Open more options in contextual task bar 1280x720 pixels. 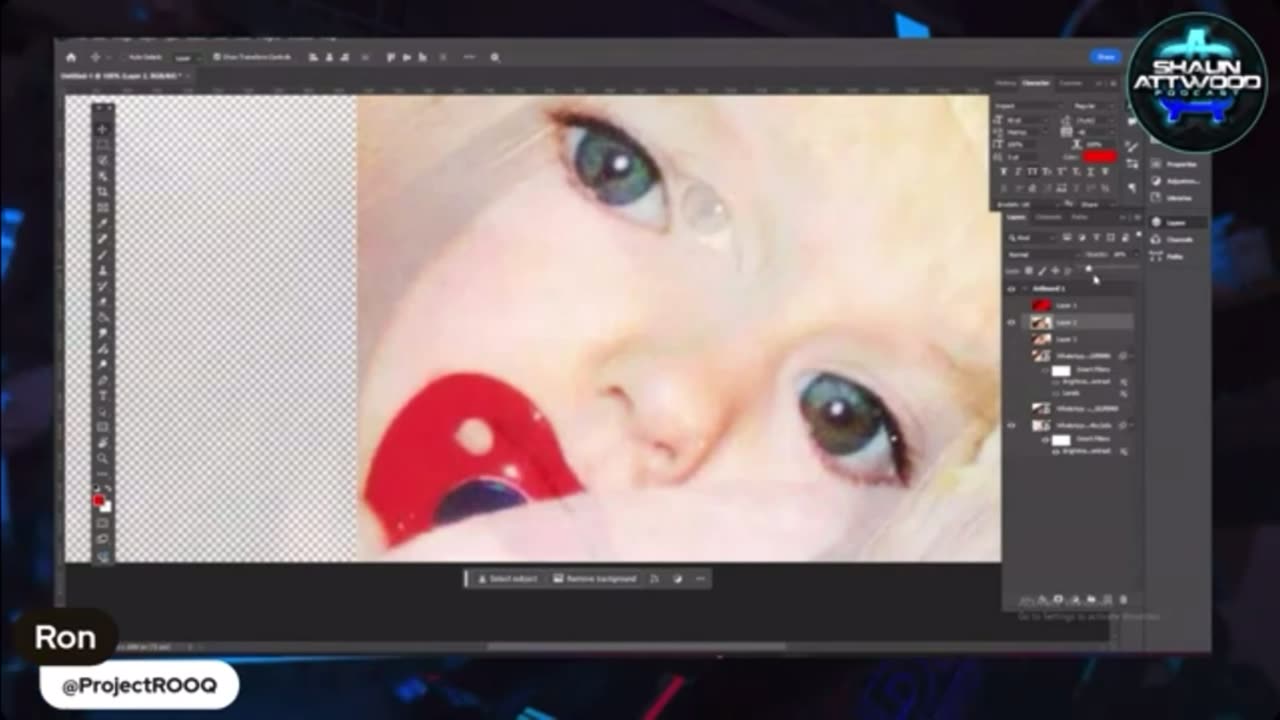click(700, 578)
